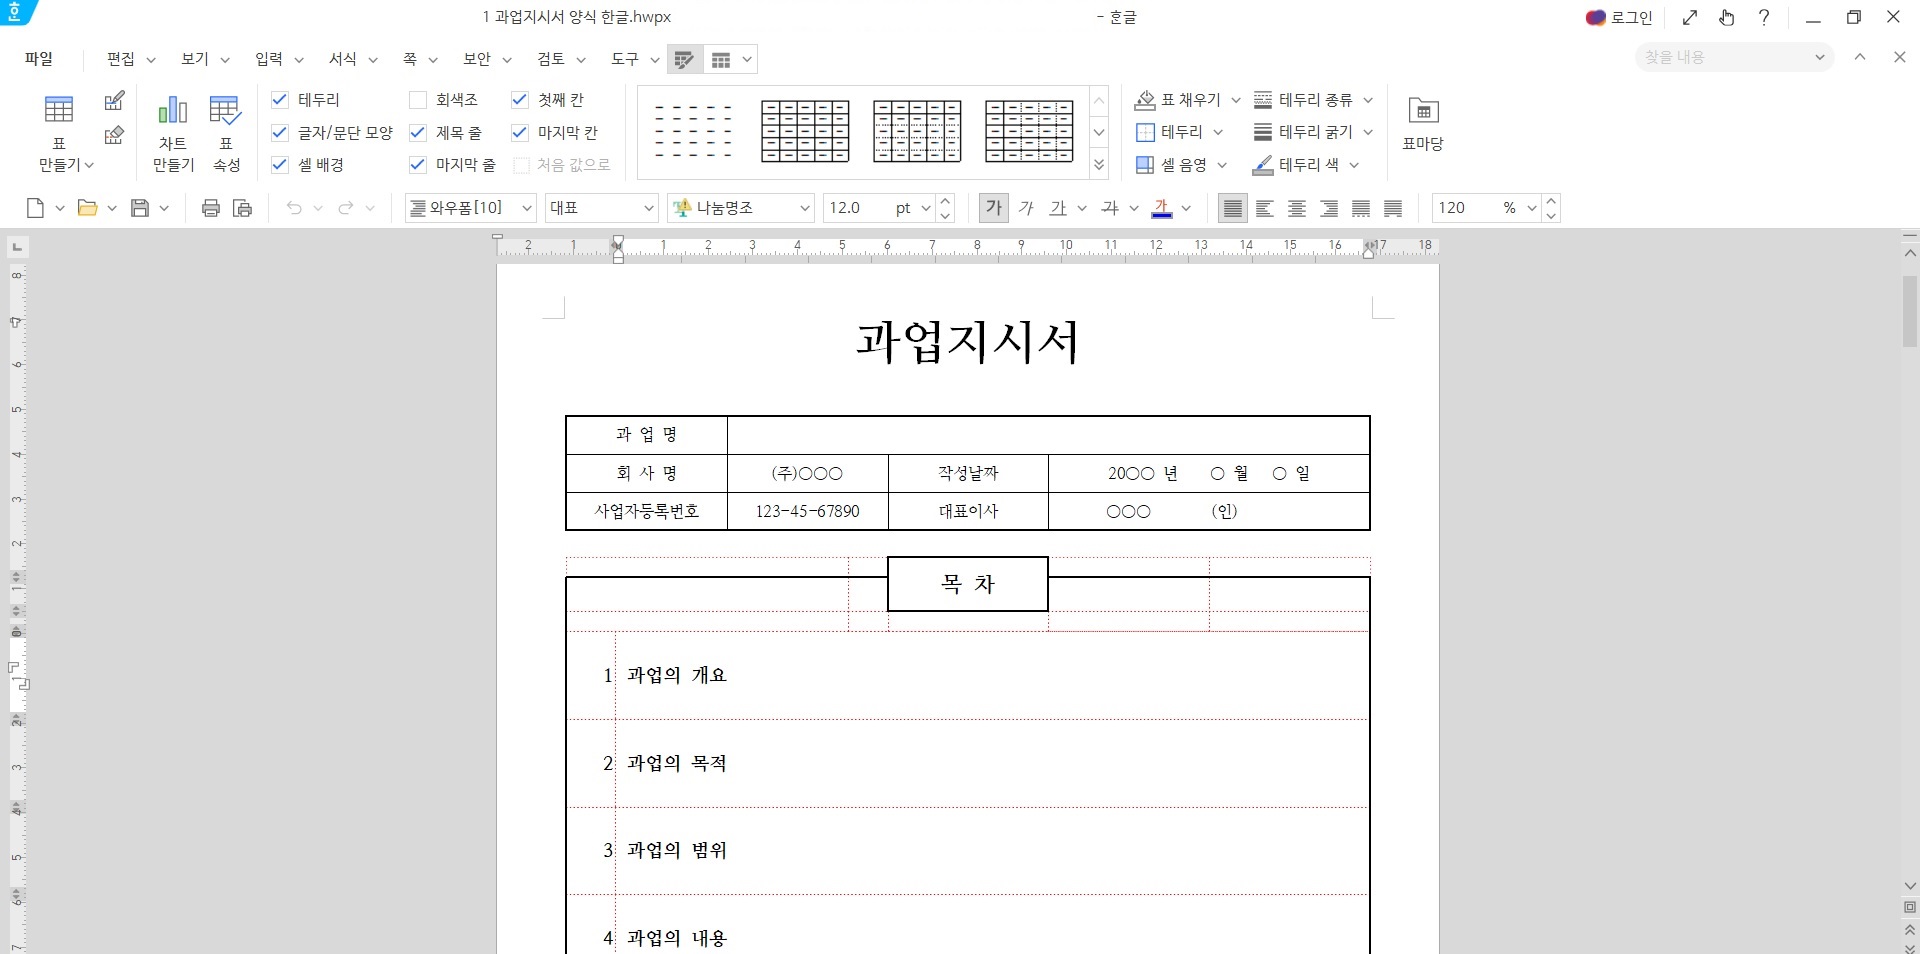Toggle italic 가 formatting
Viewport: 1920px width, 954px height.
(1026, 208)
